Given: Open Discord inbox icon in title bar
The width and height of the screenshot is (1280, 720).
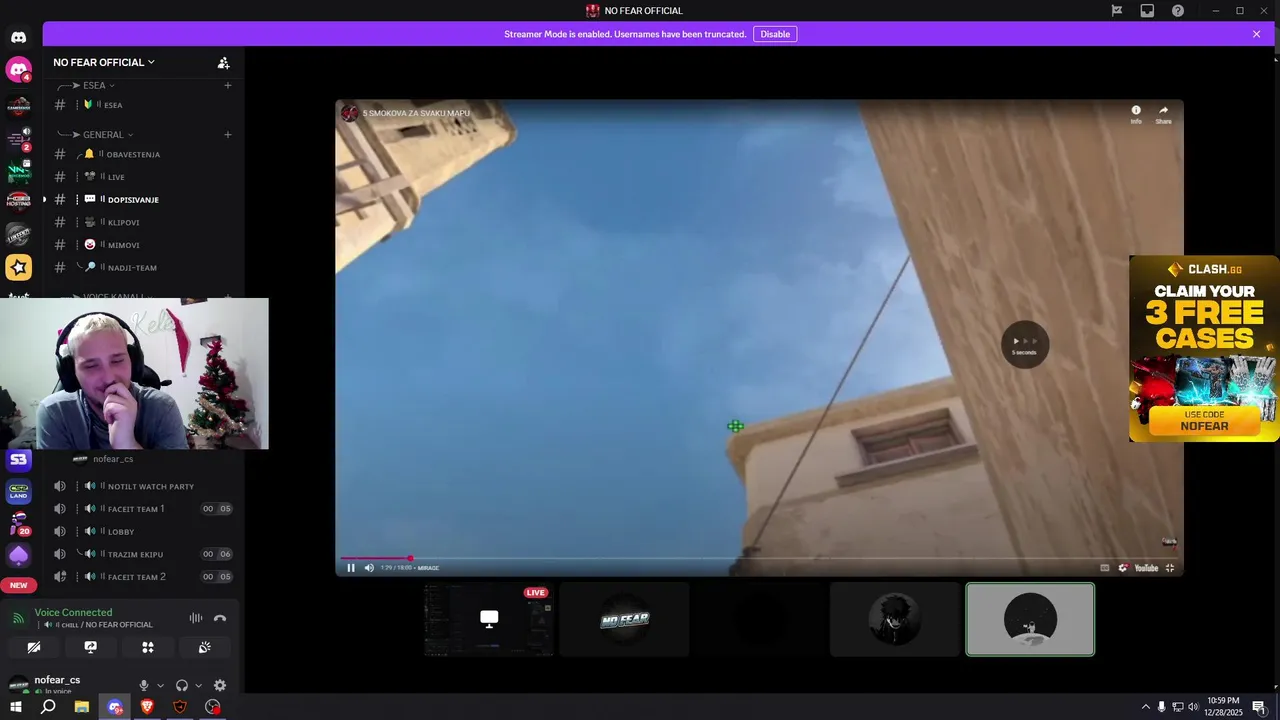Looking at the screenshot, I should 1147,11.
